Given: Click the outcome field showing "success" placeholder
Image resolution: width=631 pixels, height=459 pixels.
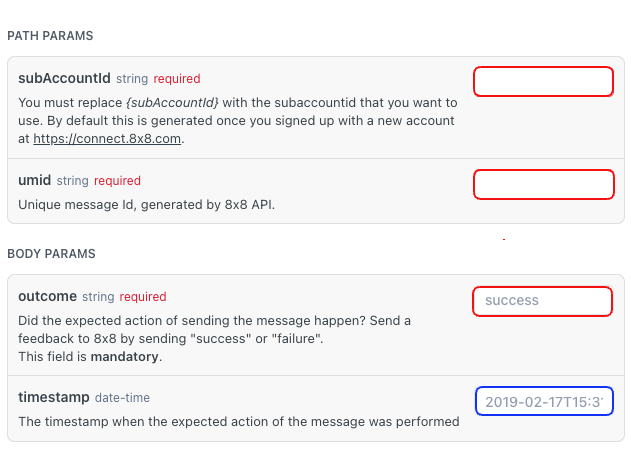Looking at the screenshot, I should click(x=543, y=301).
